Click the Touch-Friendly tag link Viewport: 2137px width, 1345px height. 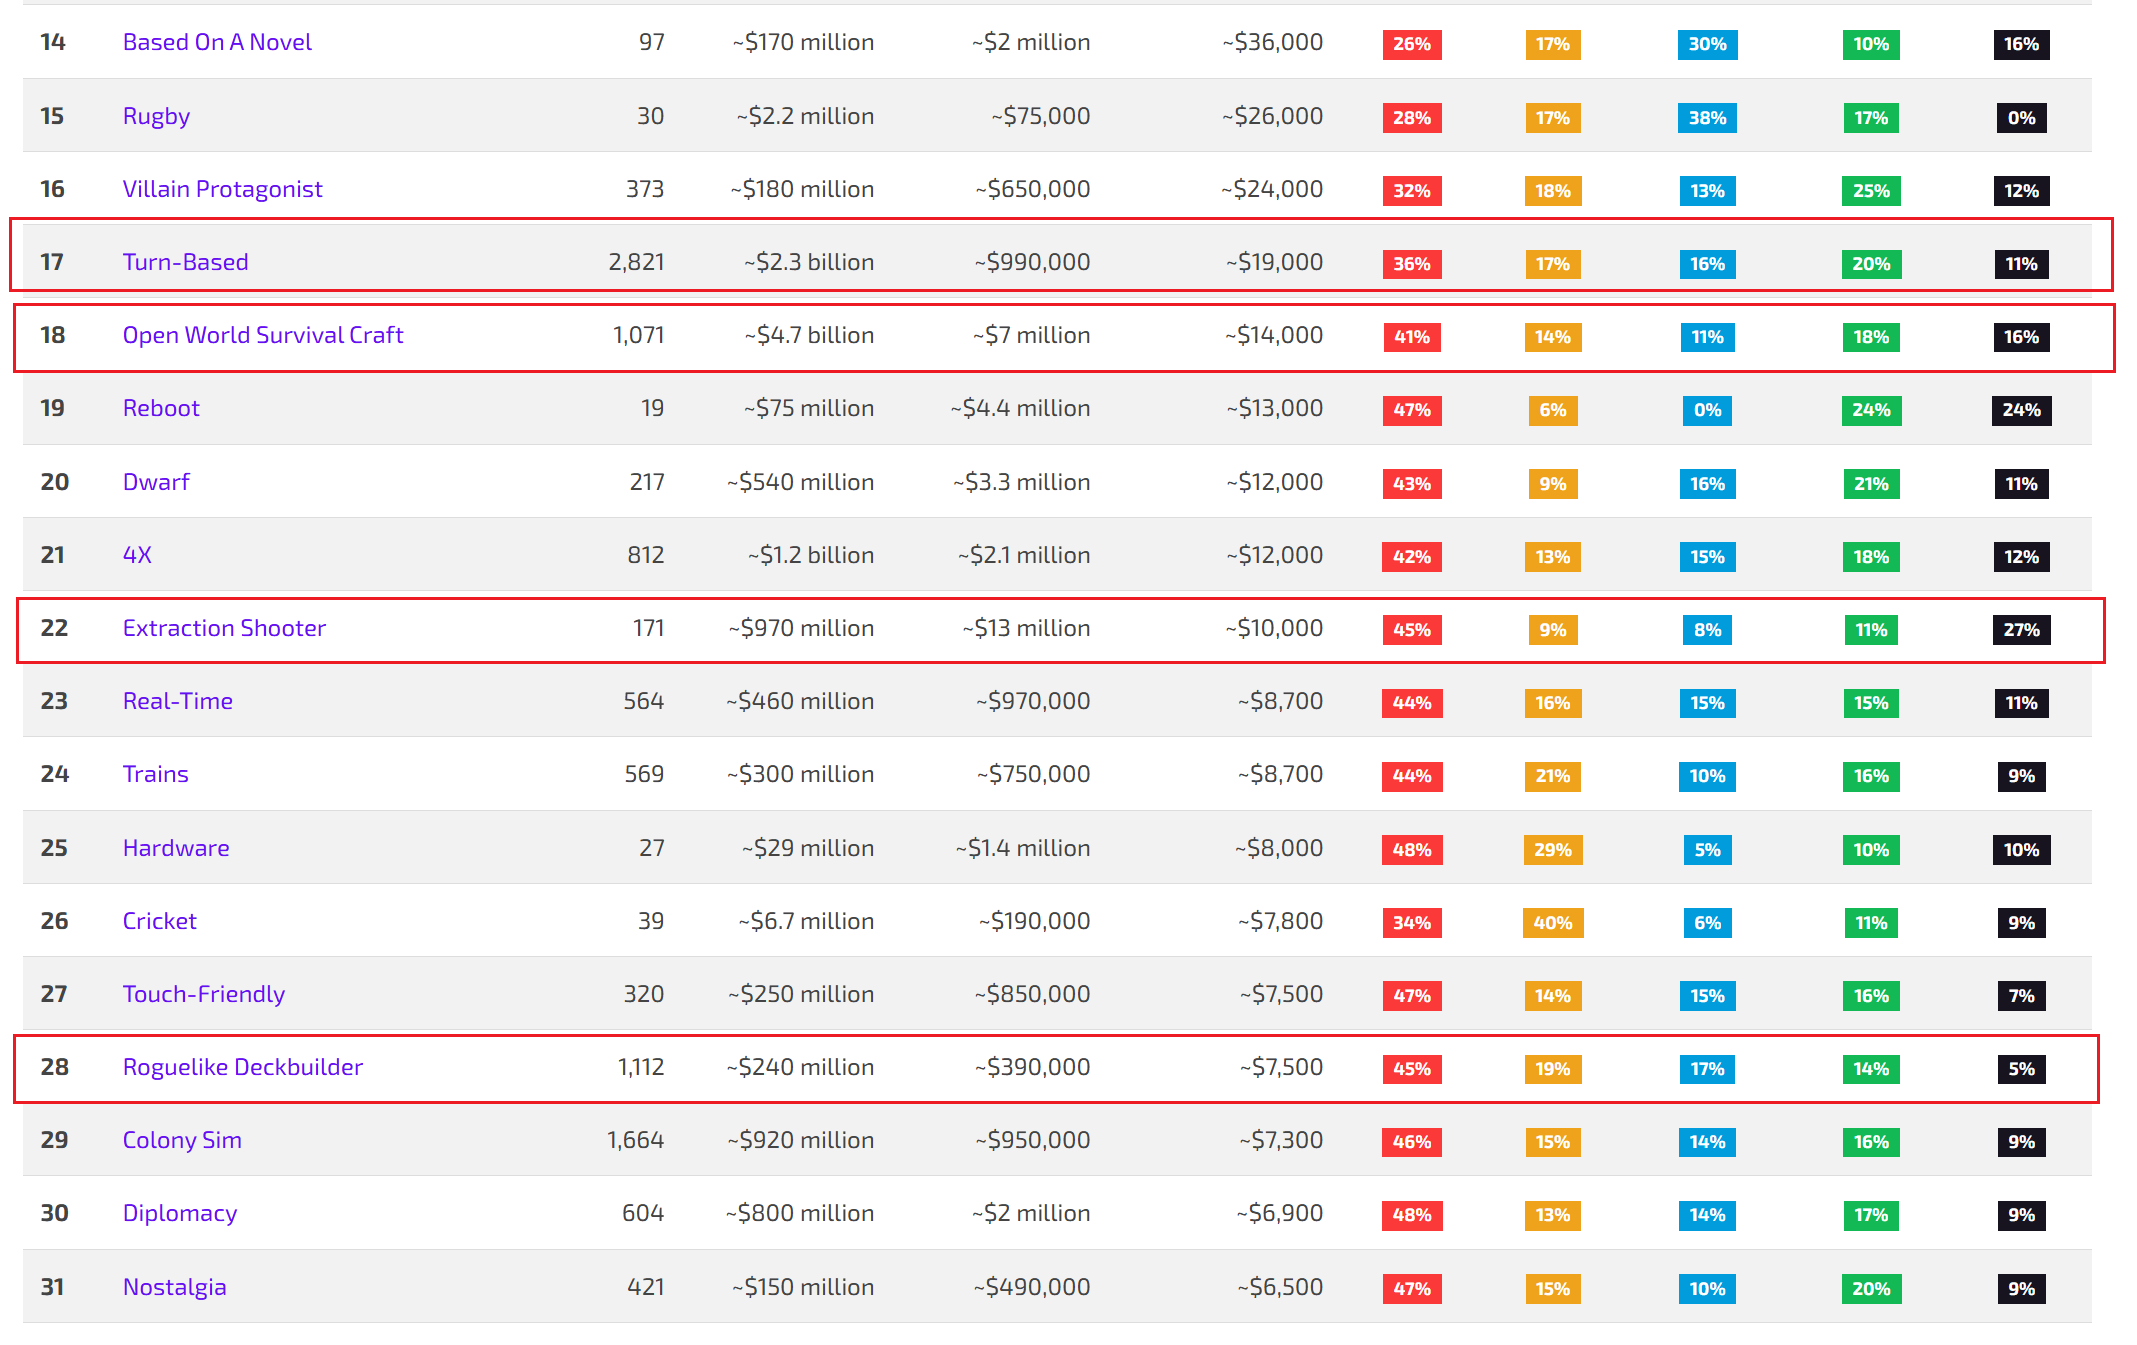coord(203,994)
